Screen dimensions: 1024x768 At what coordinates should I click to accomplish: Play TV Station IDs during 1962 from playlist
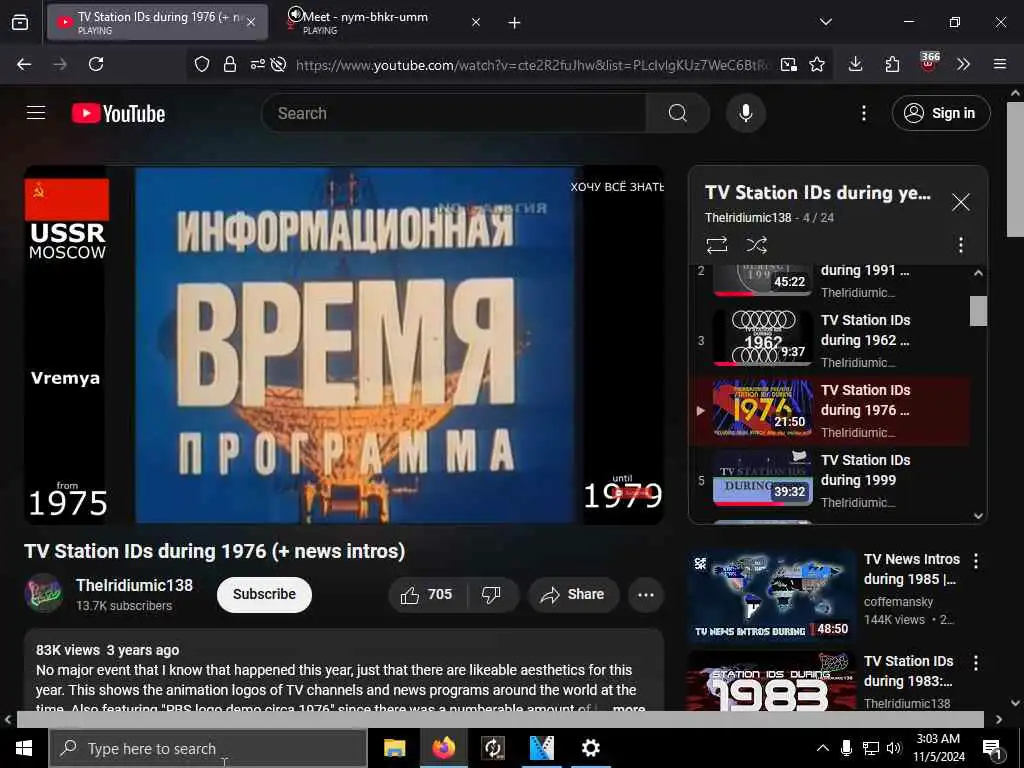point(829,340)
